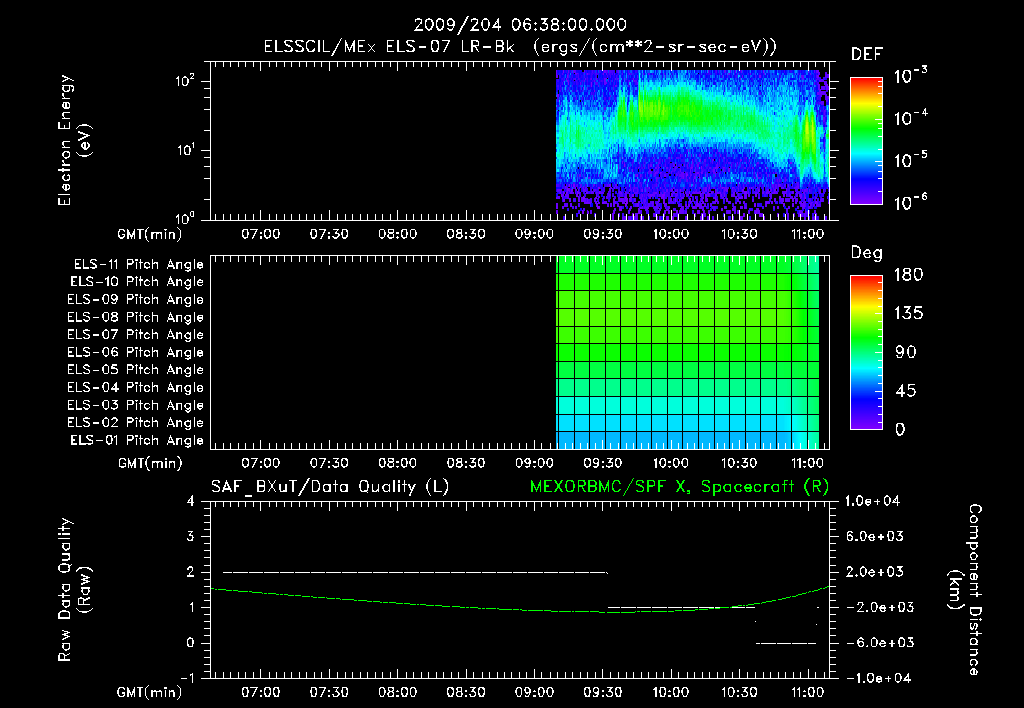The height and width of the screenshot is (708, 1024).
Task: Select the green MEXORBMC/SPF X, Spacecraft (R) title
Action: (679, 487)
